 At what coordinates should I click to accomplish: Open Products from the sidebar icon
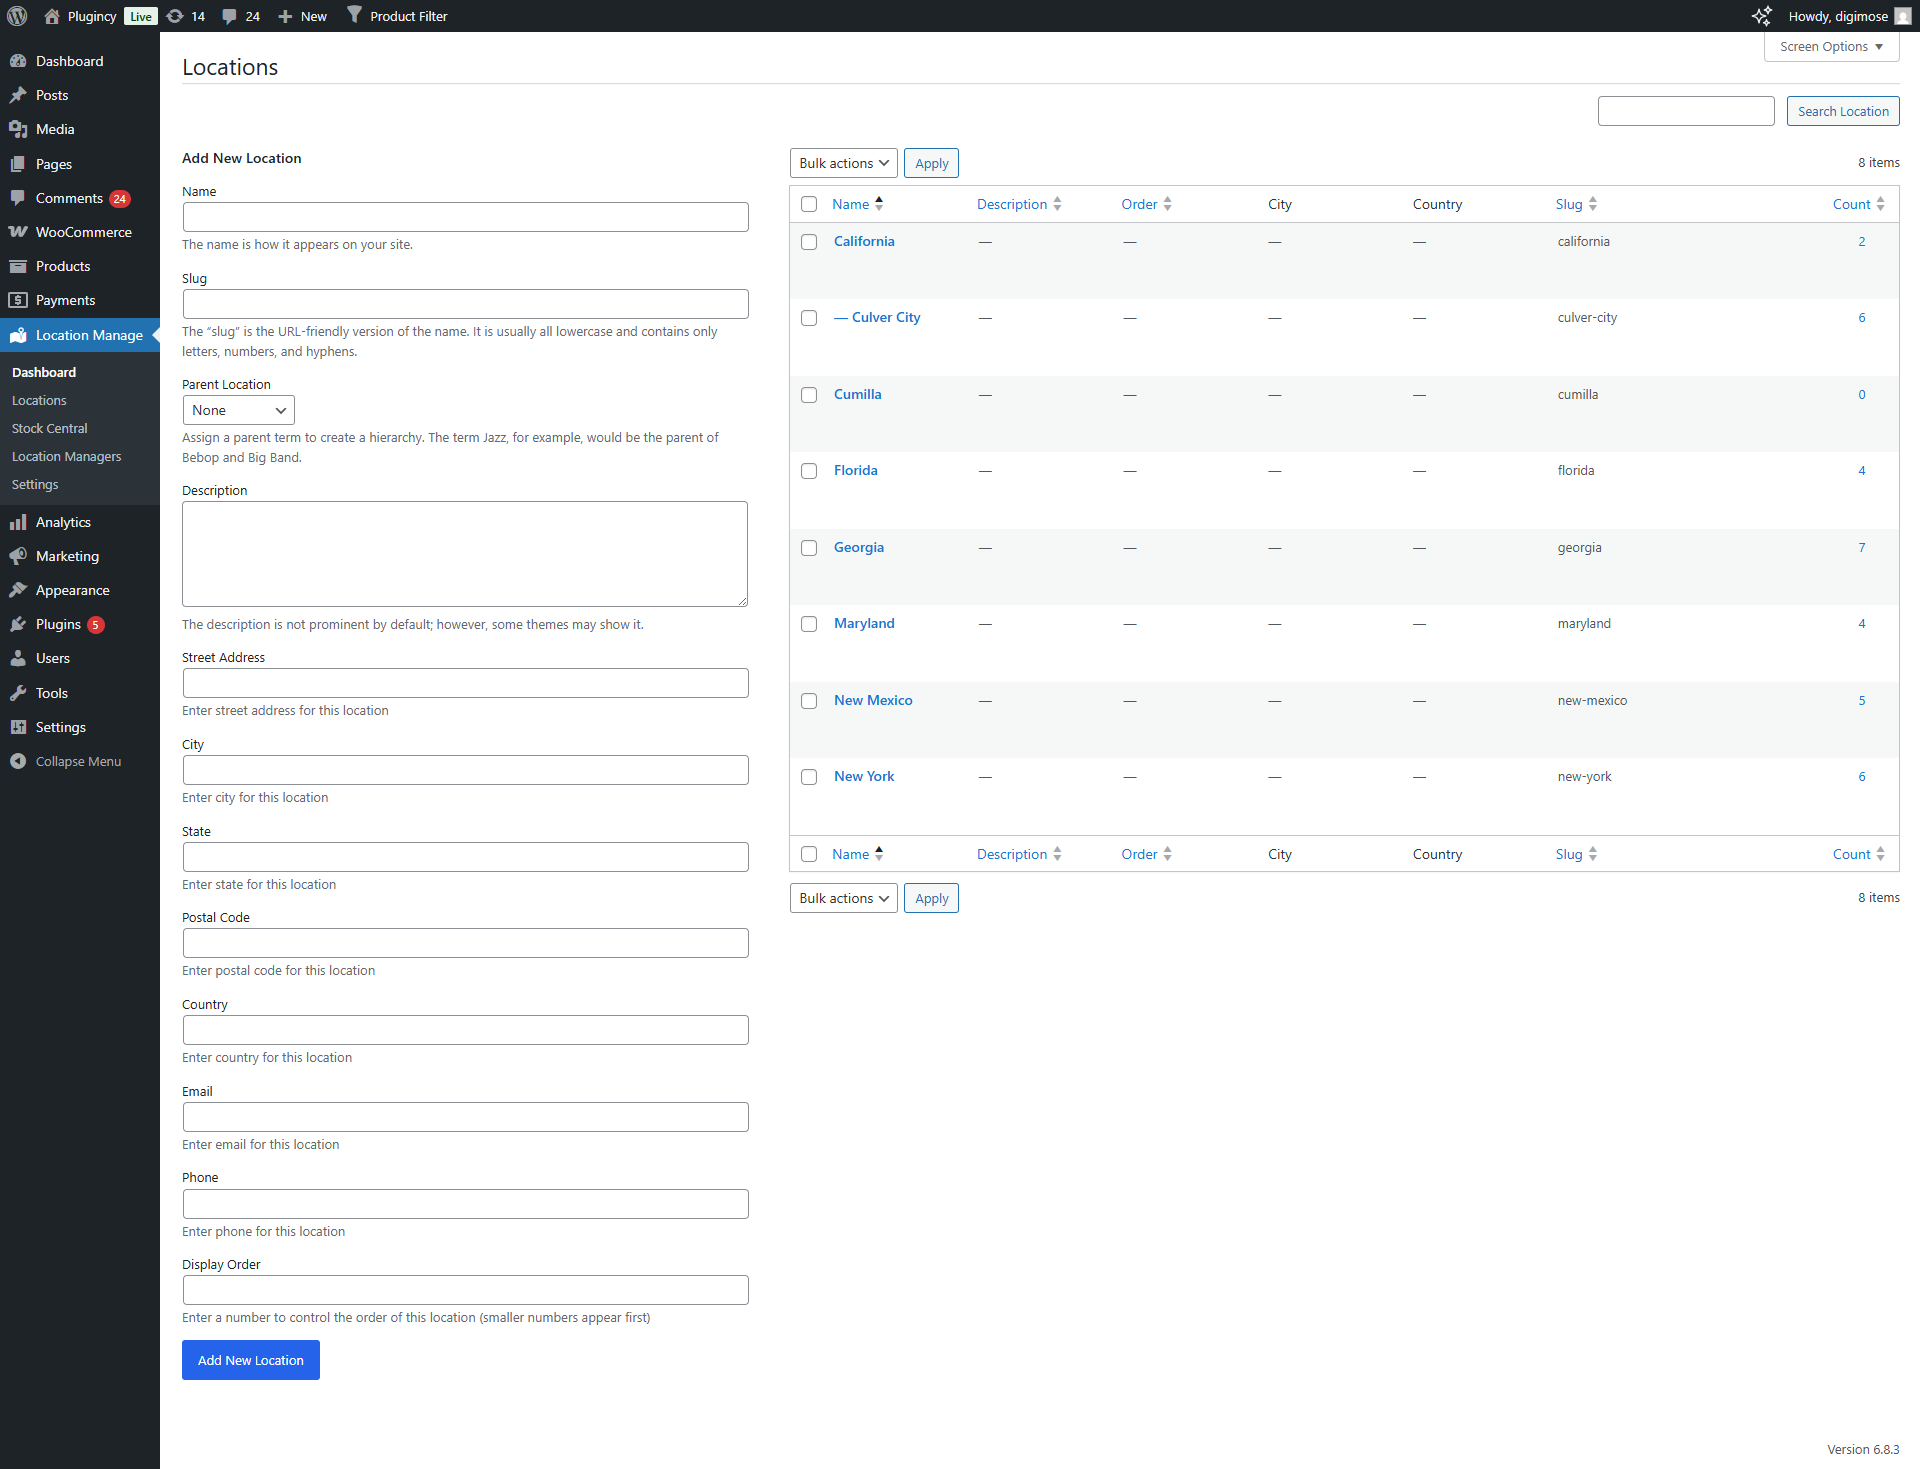[x=19, y=266]
